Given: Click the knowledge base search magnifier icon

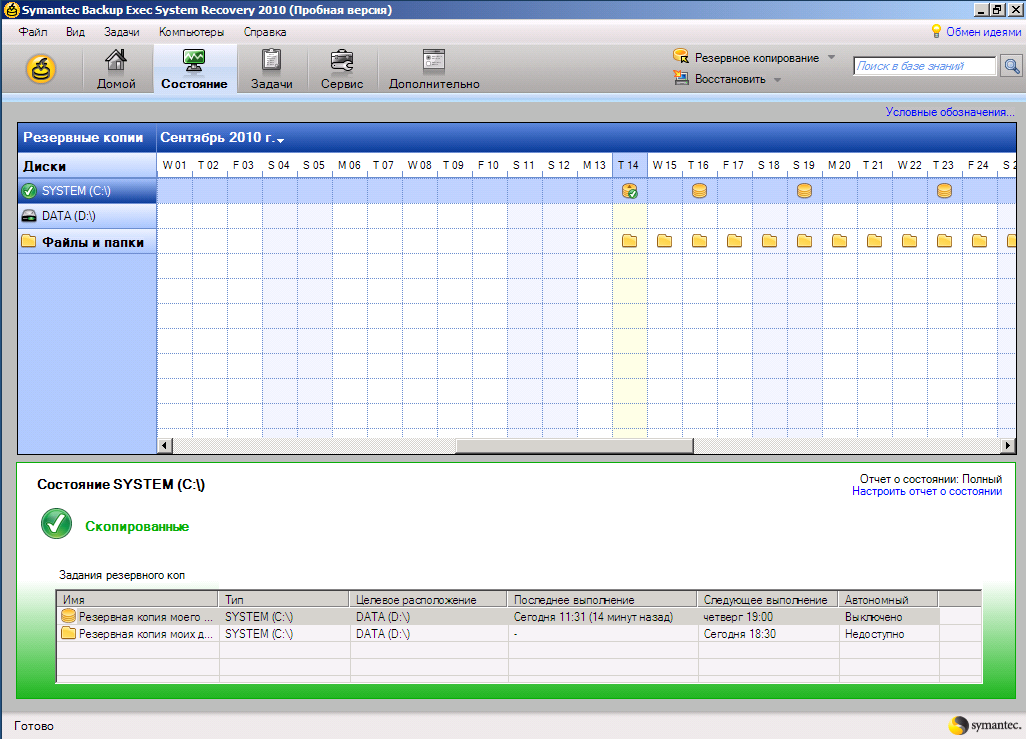Looking at the screenshot, I should pyautogui.click(x=1011, y=66).
